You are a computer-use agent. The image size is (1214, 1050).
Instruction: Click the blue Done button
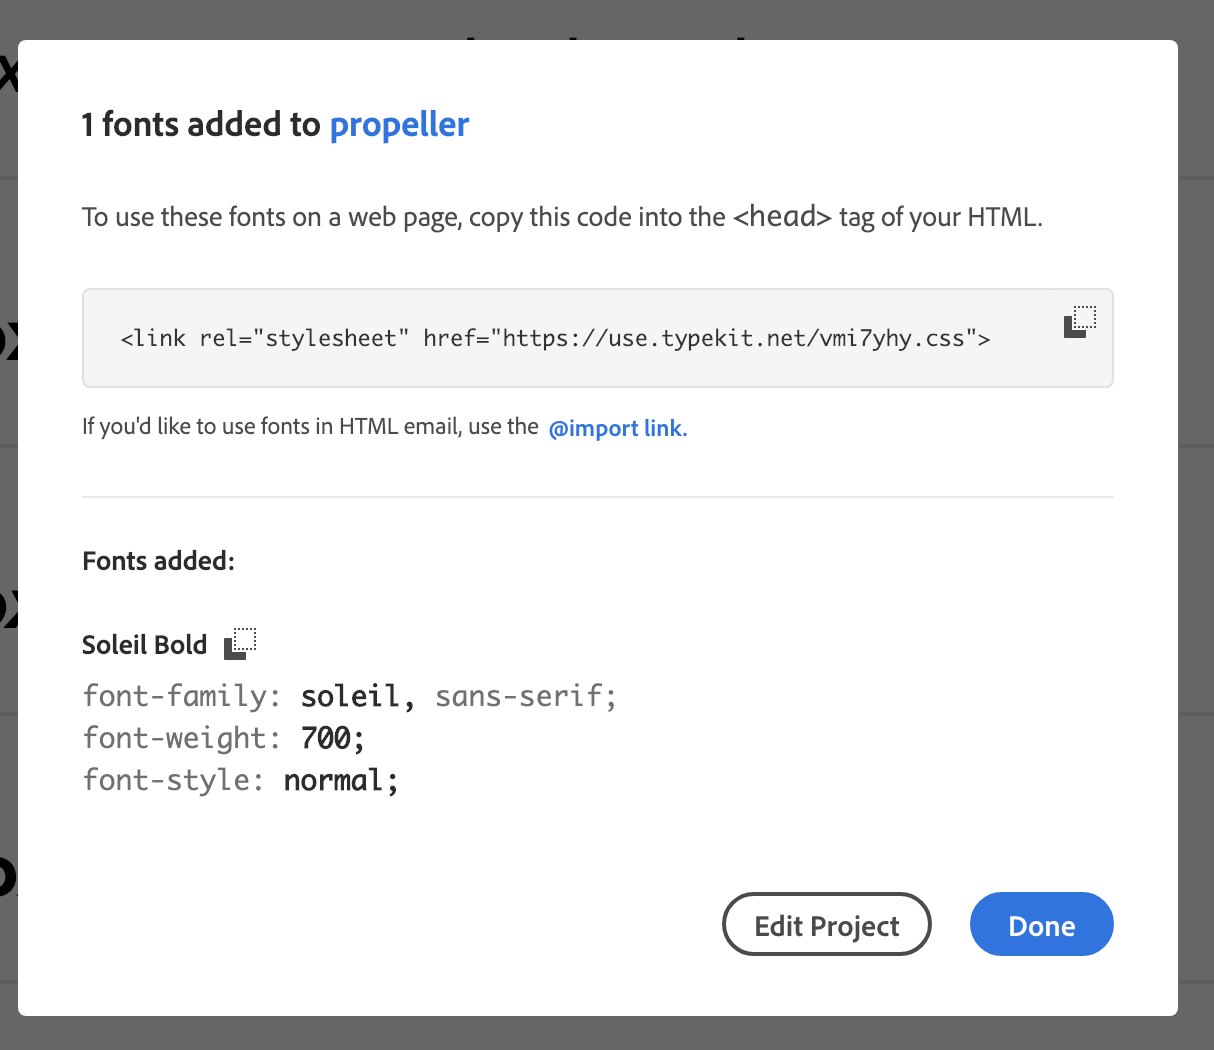pyautogui.click(x=1041, y=924)
